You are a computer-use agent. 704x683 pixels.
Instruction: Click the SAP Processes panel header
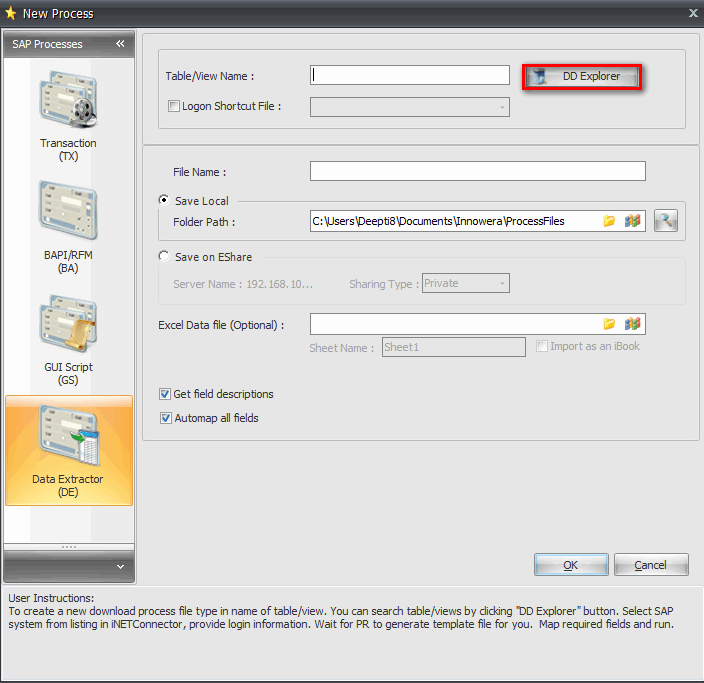pos(69,44)
